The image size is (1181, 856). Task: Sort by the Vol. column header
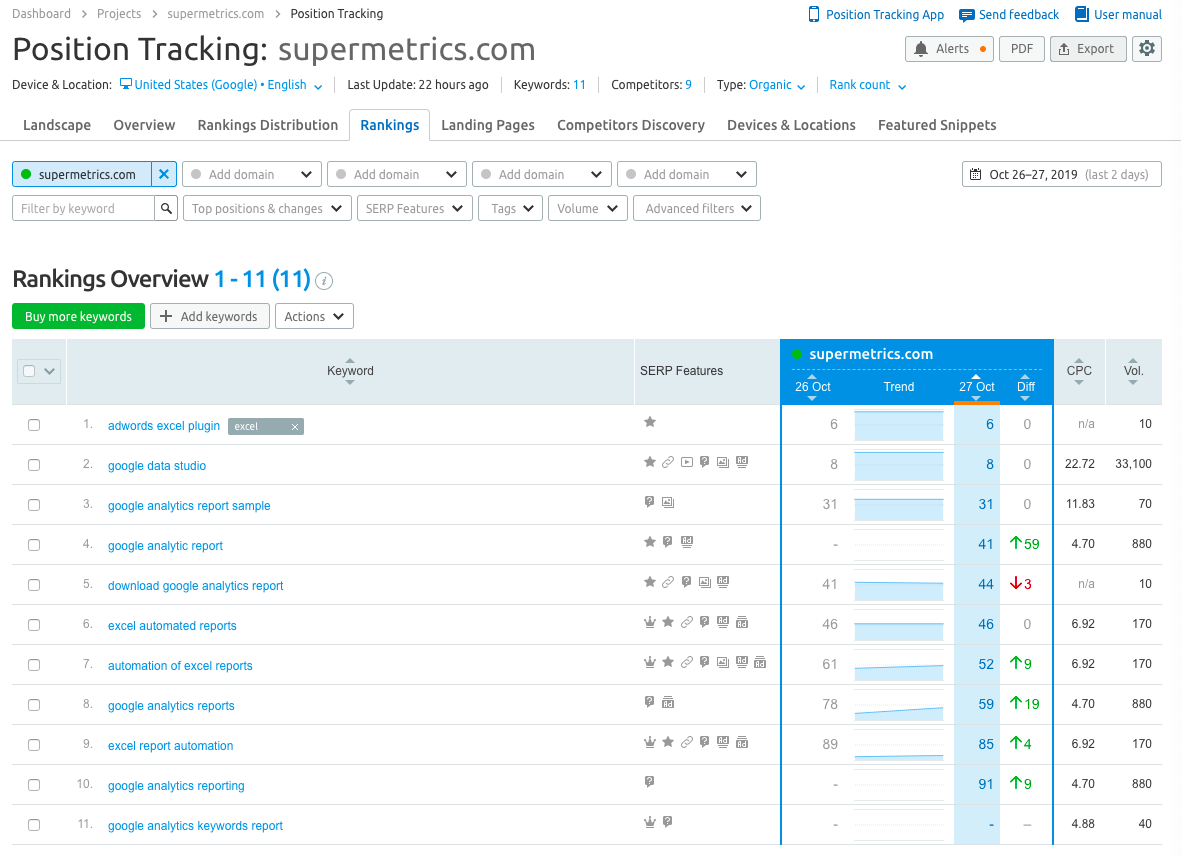1134,370
